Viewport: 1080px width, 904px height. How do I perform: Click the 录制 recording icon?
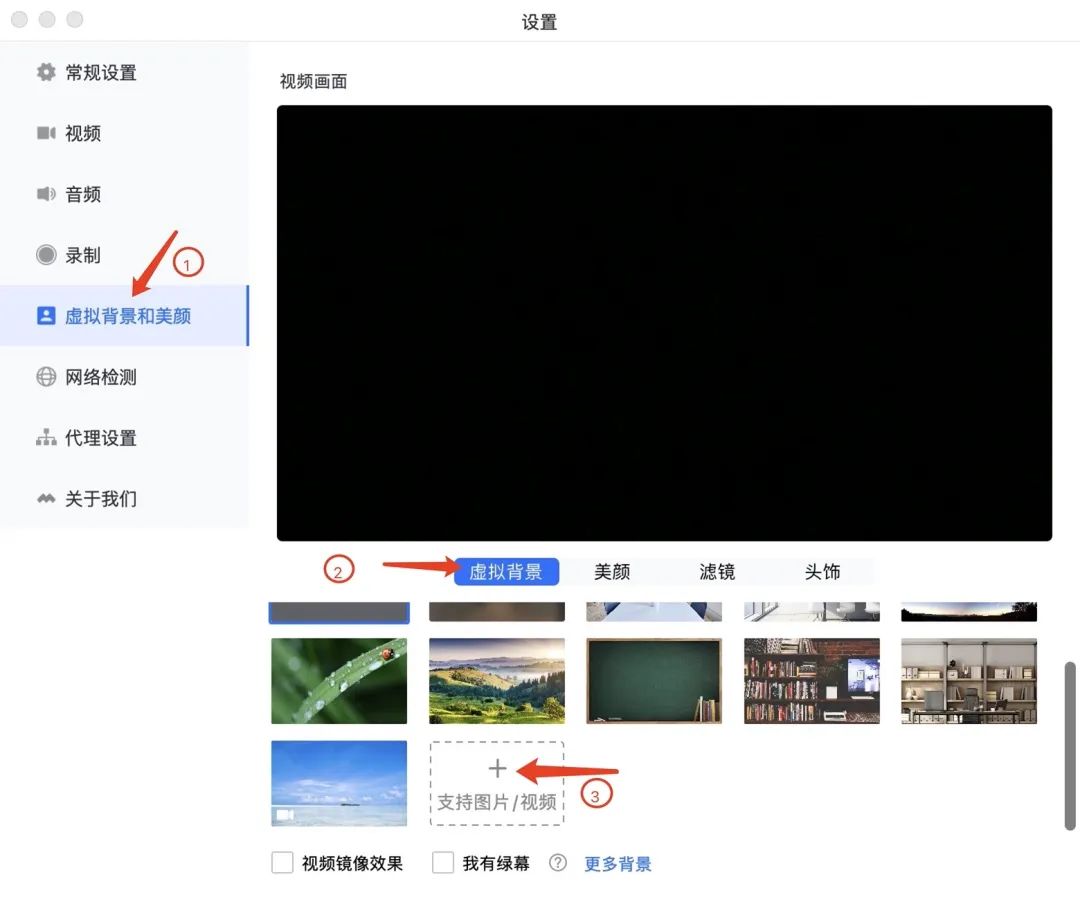(x=45, y=255)
